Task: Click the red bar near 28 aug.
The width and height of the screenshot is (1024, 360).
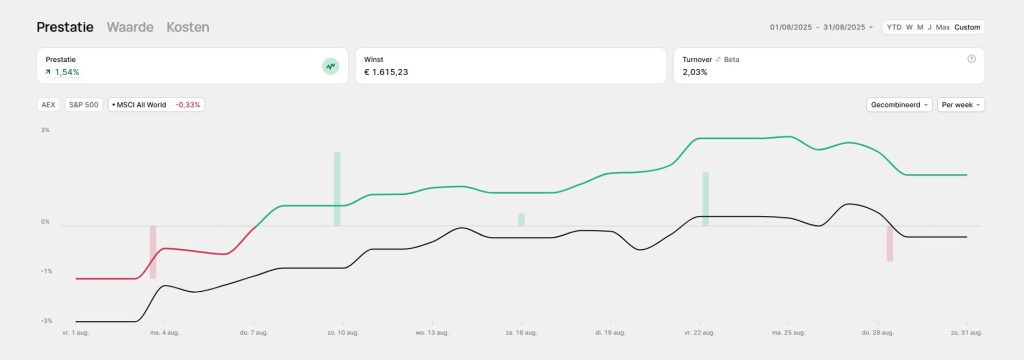Action: pyautogui.click(x=889, y=244)
